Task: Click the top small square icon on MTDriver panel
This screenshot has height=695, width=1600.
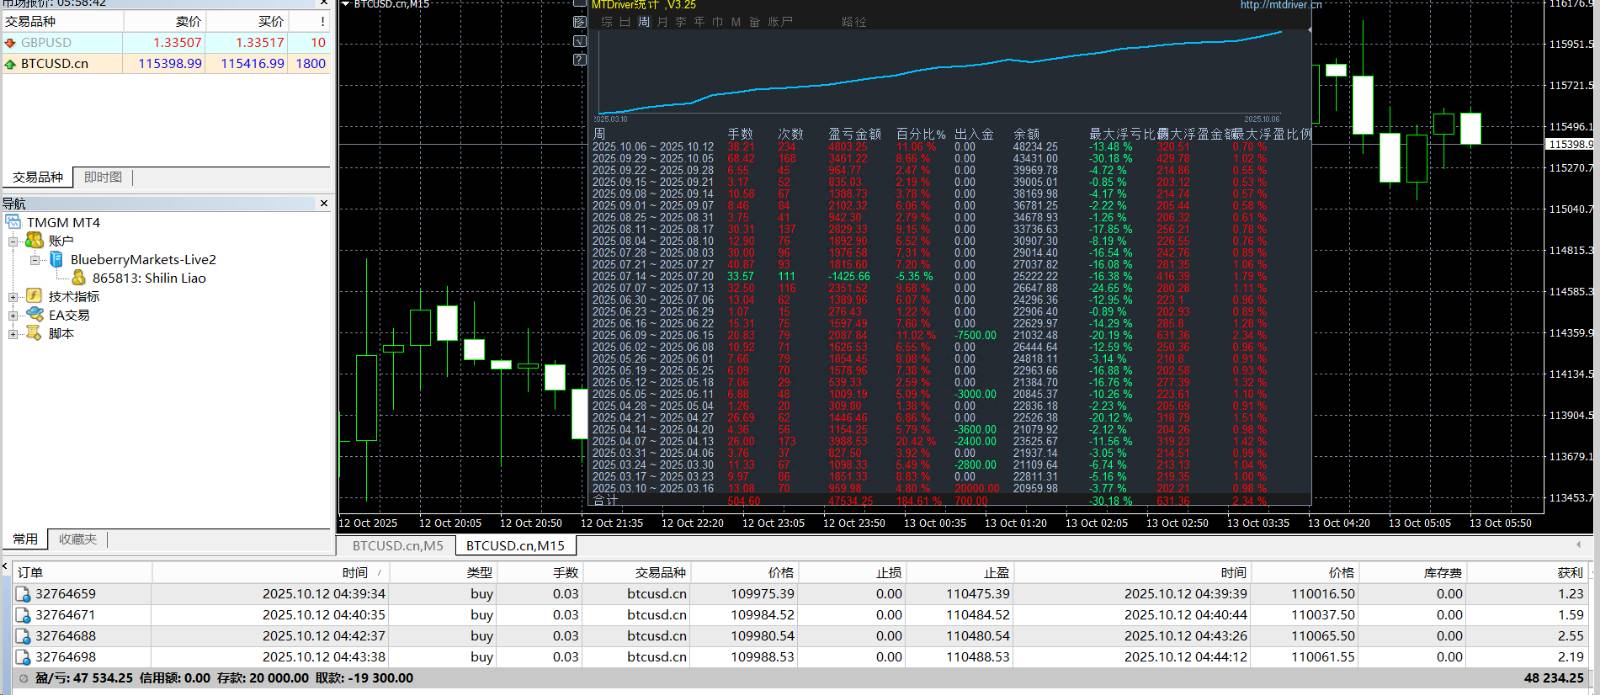Action: pyautogui.click(x=580, y=4)
